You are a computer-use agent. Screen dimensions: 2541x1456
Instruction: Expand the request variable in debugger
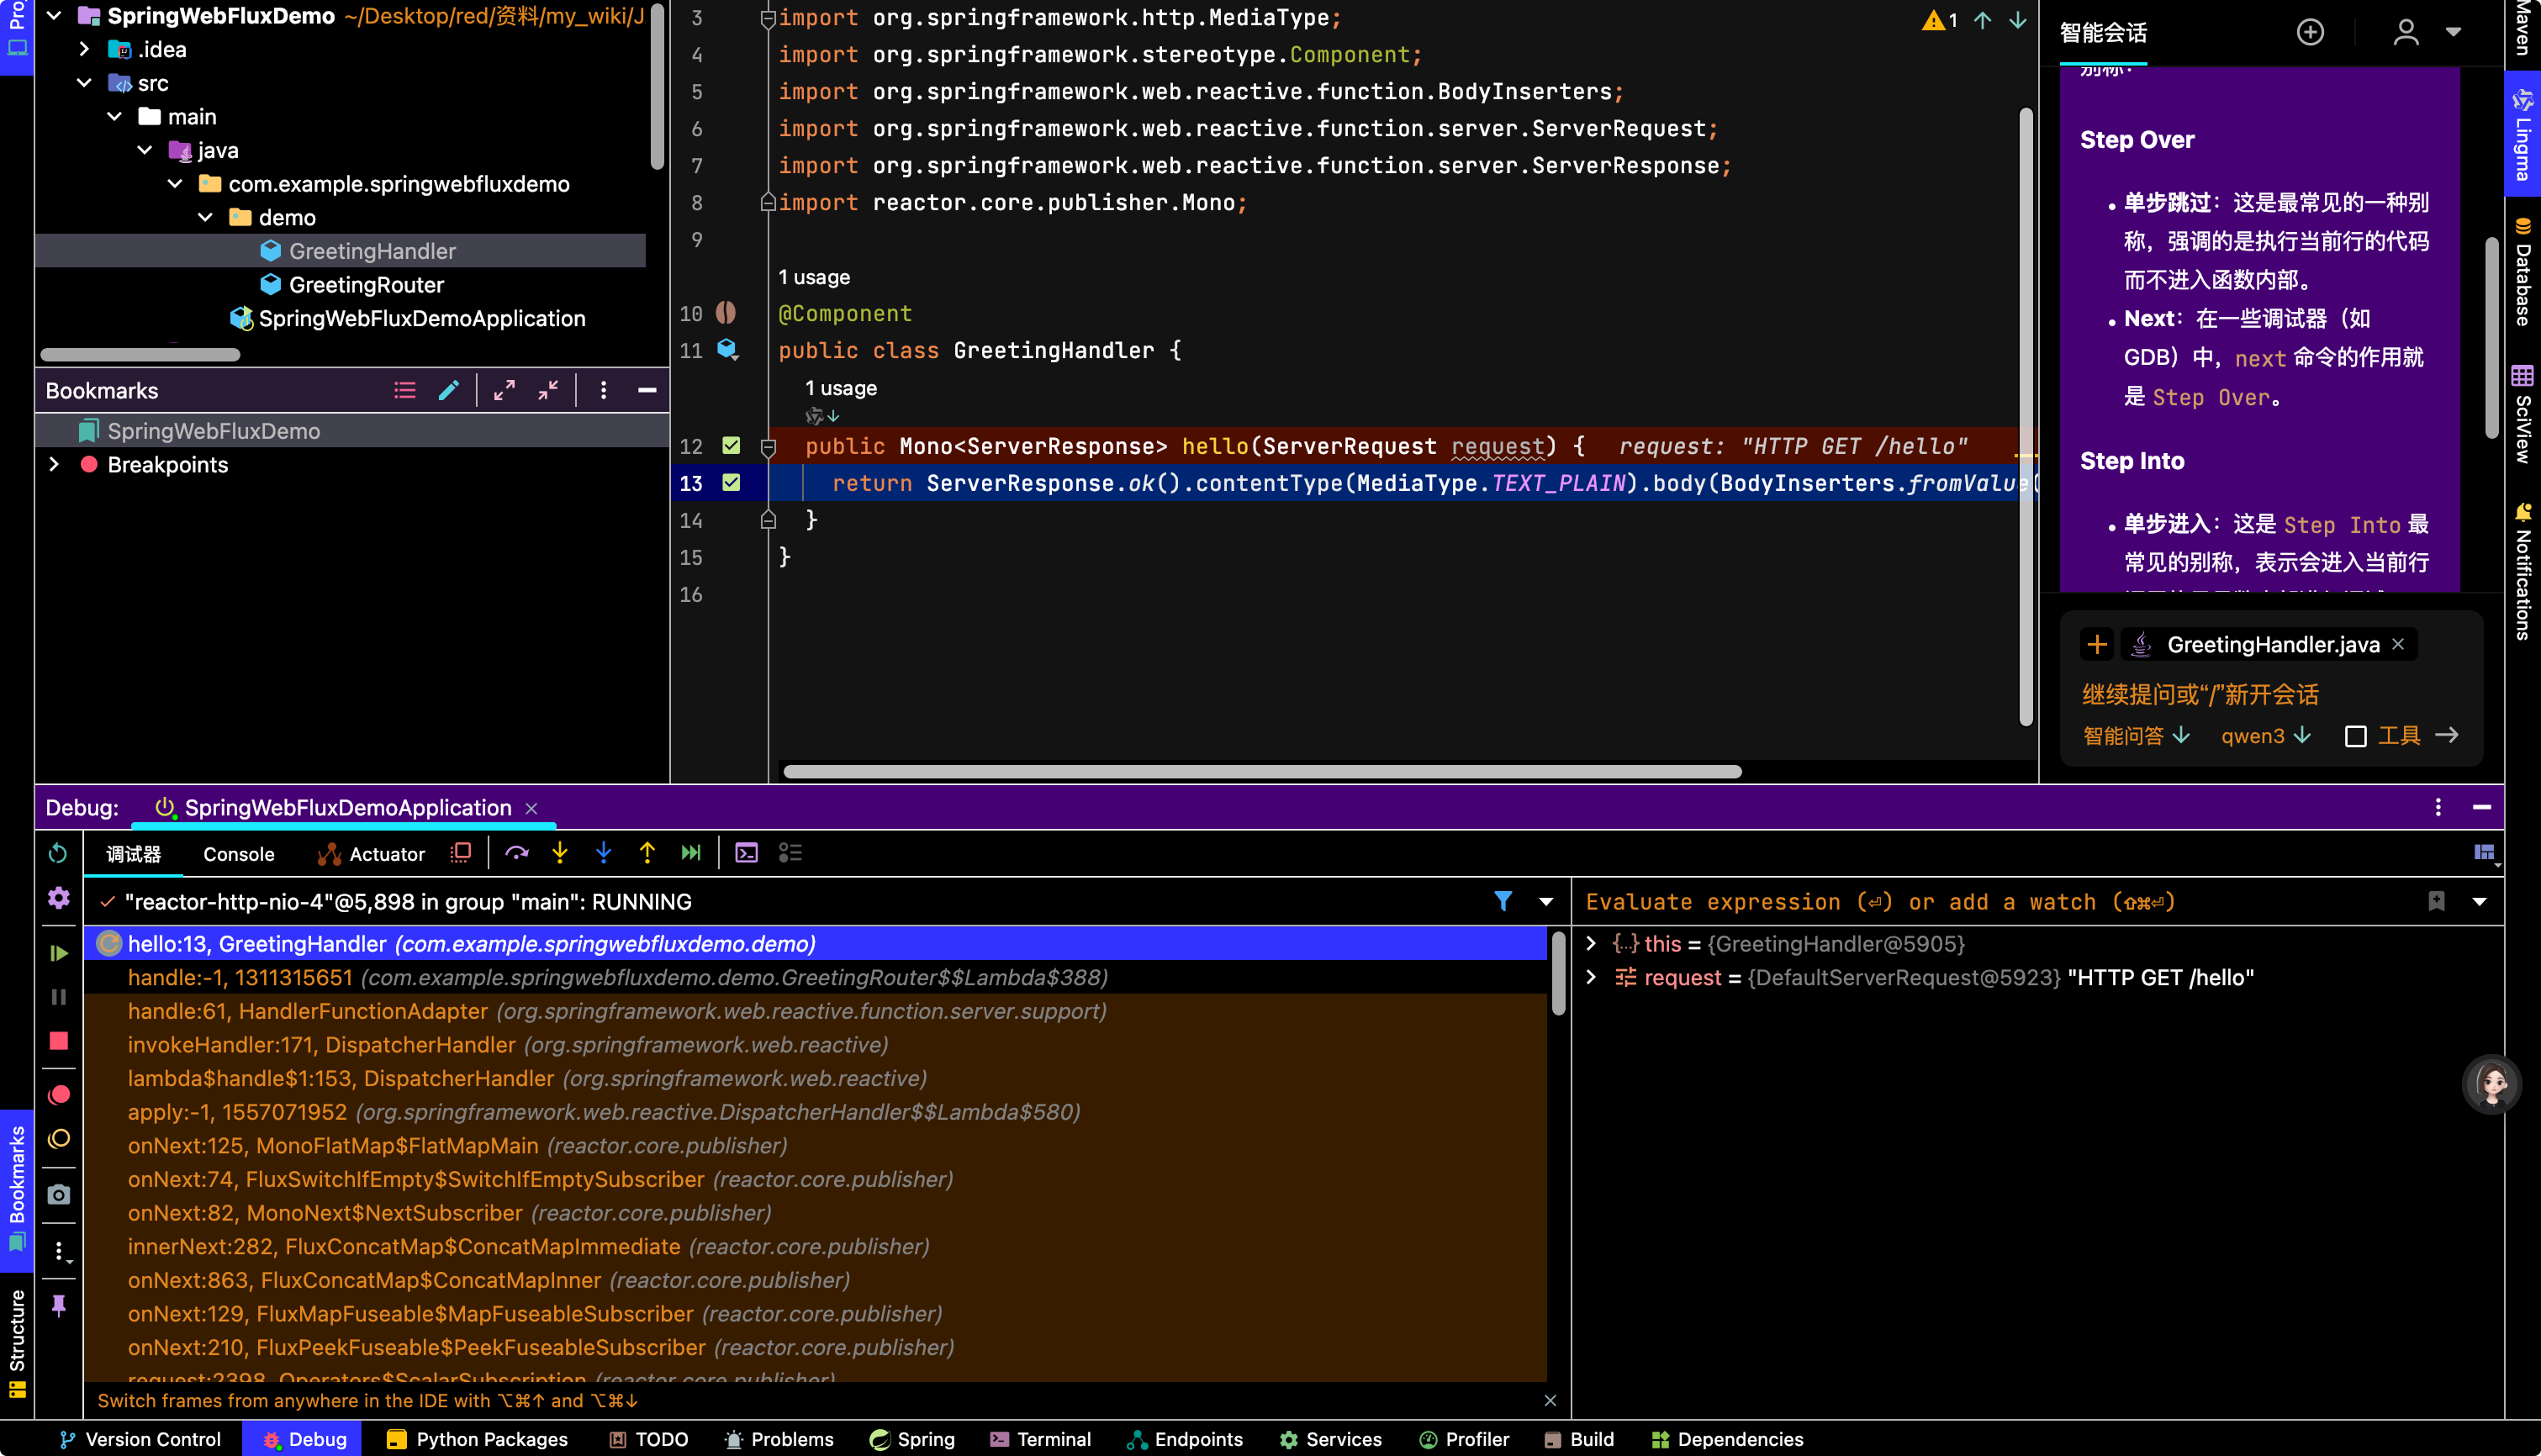click(1591, 977)
